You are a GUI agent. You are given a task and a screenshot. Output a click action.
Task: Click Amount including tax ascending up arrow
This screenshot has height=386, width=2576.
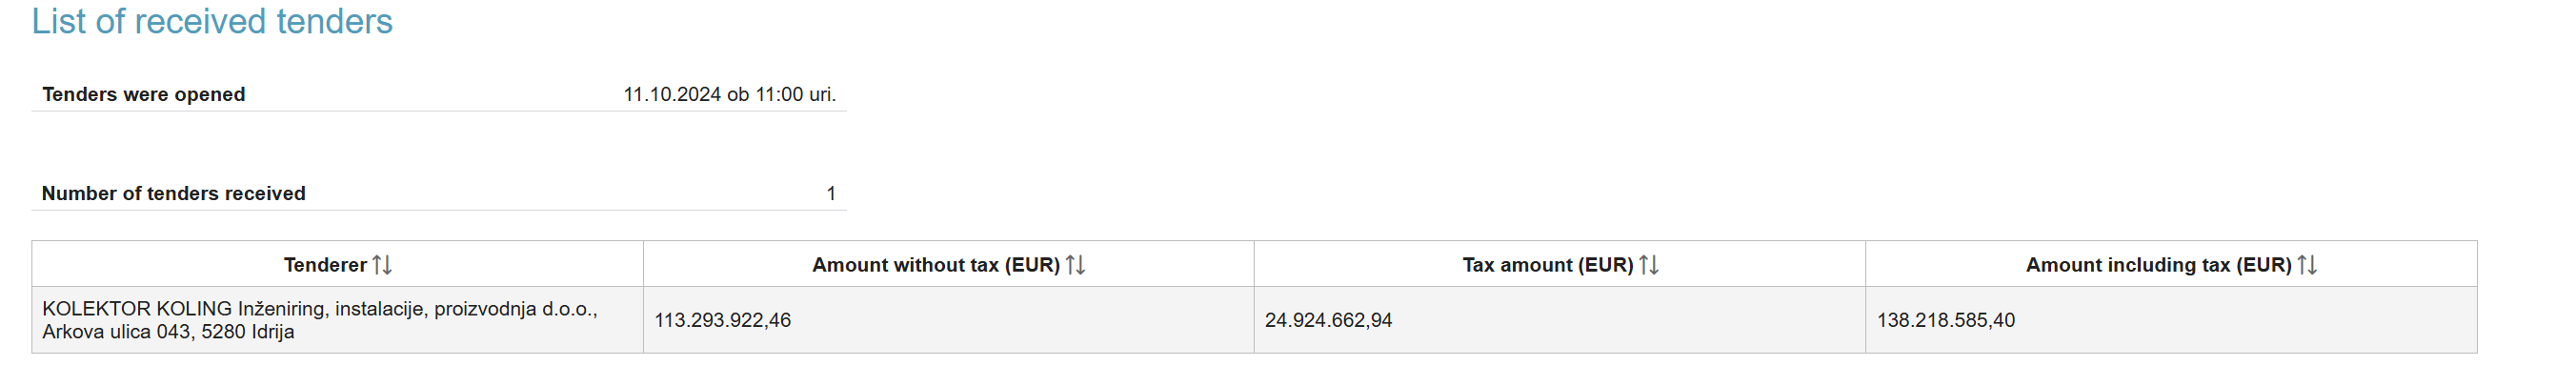pyautogui.click(x=2302, y=265)
